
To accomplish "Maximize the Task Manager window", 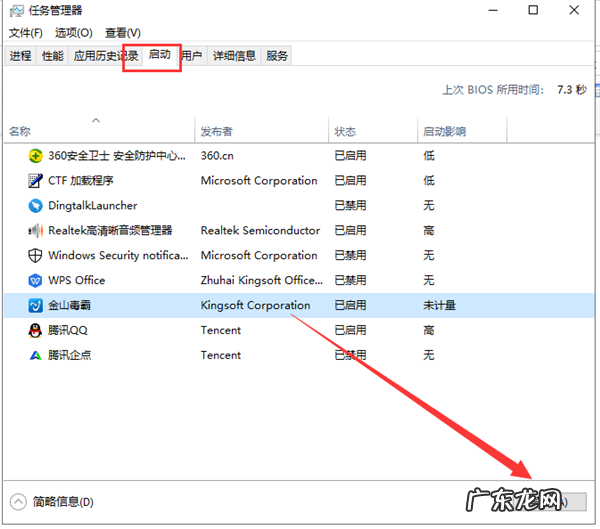I will click(x=533, y=10).
